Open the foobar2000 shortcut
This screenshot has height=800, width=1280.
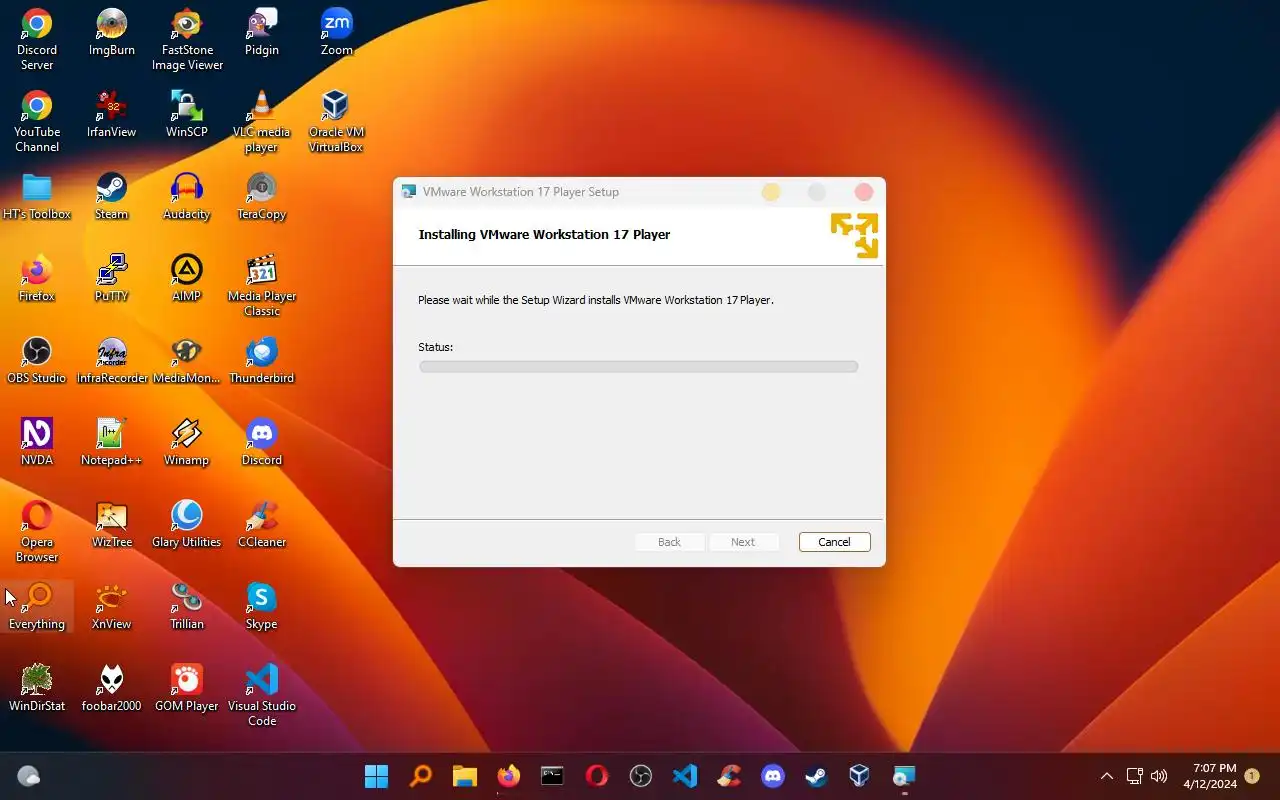(x=111, y=688)
